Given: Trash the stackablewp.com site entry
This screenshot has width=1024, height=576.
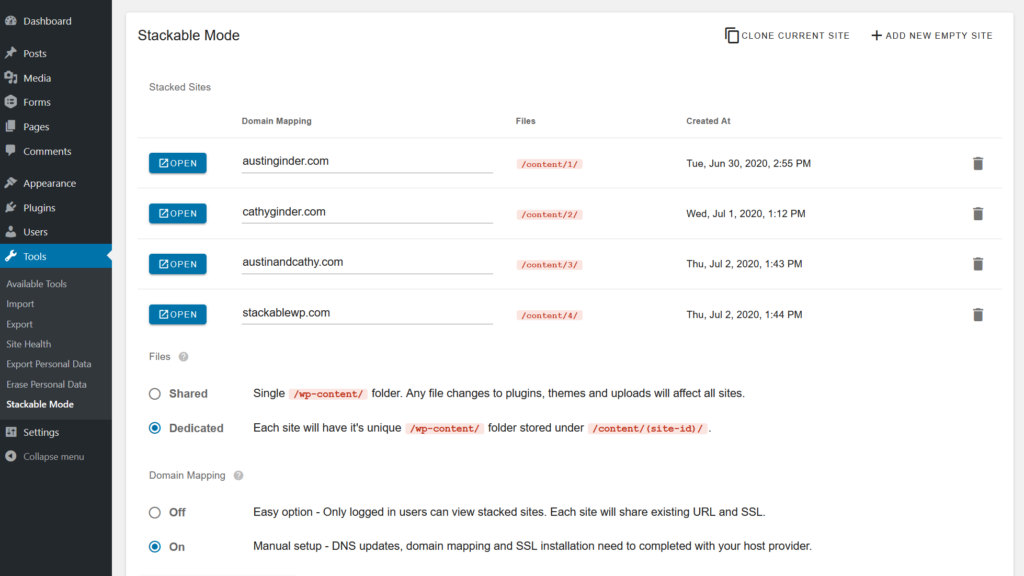Looking at the screenshot, I should coord(978,314).
